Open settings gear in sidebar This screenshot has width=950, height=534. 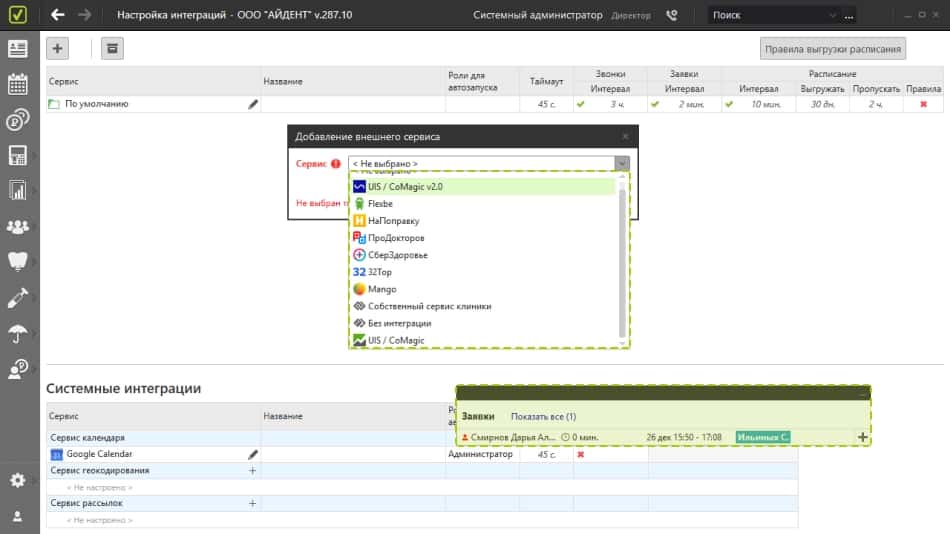point(17,481)
